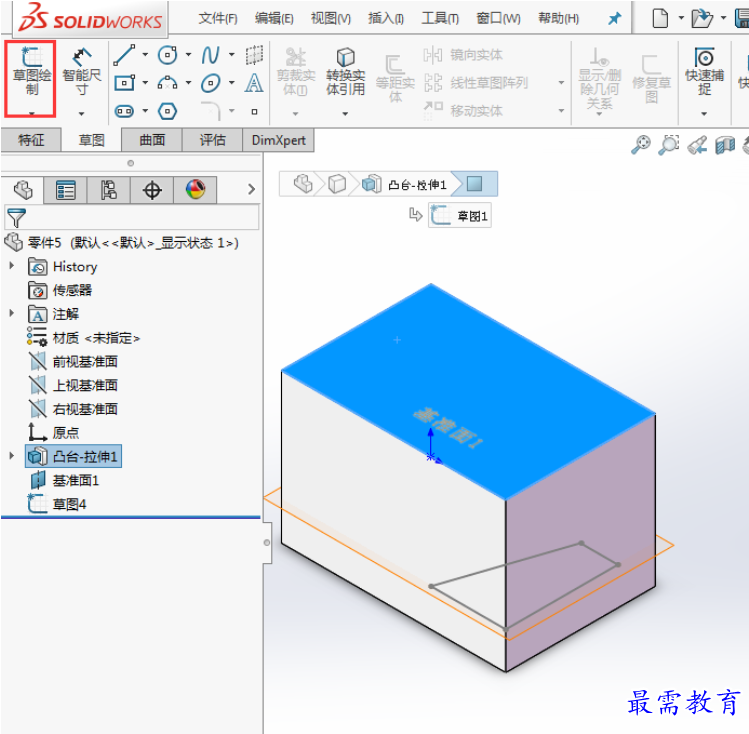Open the PropertyManager tab

tap(65, 190)
